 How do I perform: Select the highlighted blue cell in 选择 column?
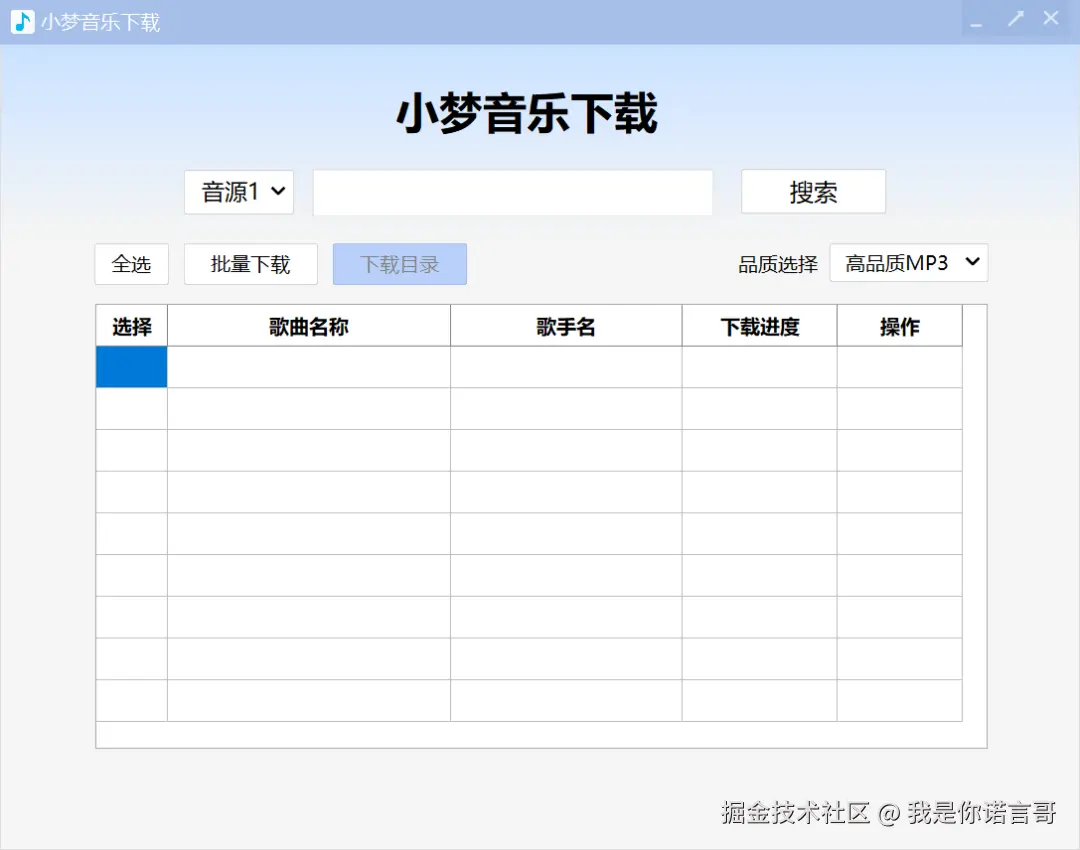point(132,367)
